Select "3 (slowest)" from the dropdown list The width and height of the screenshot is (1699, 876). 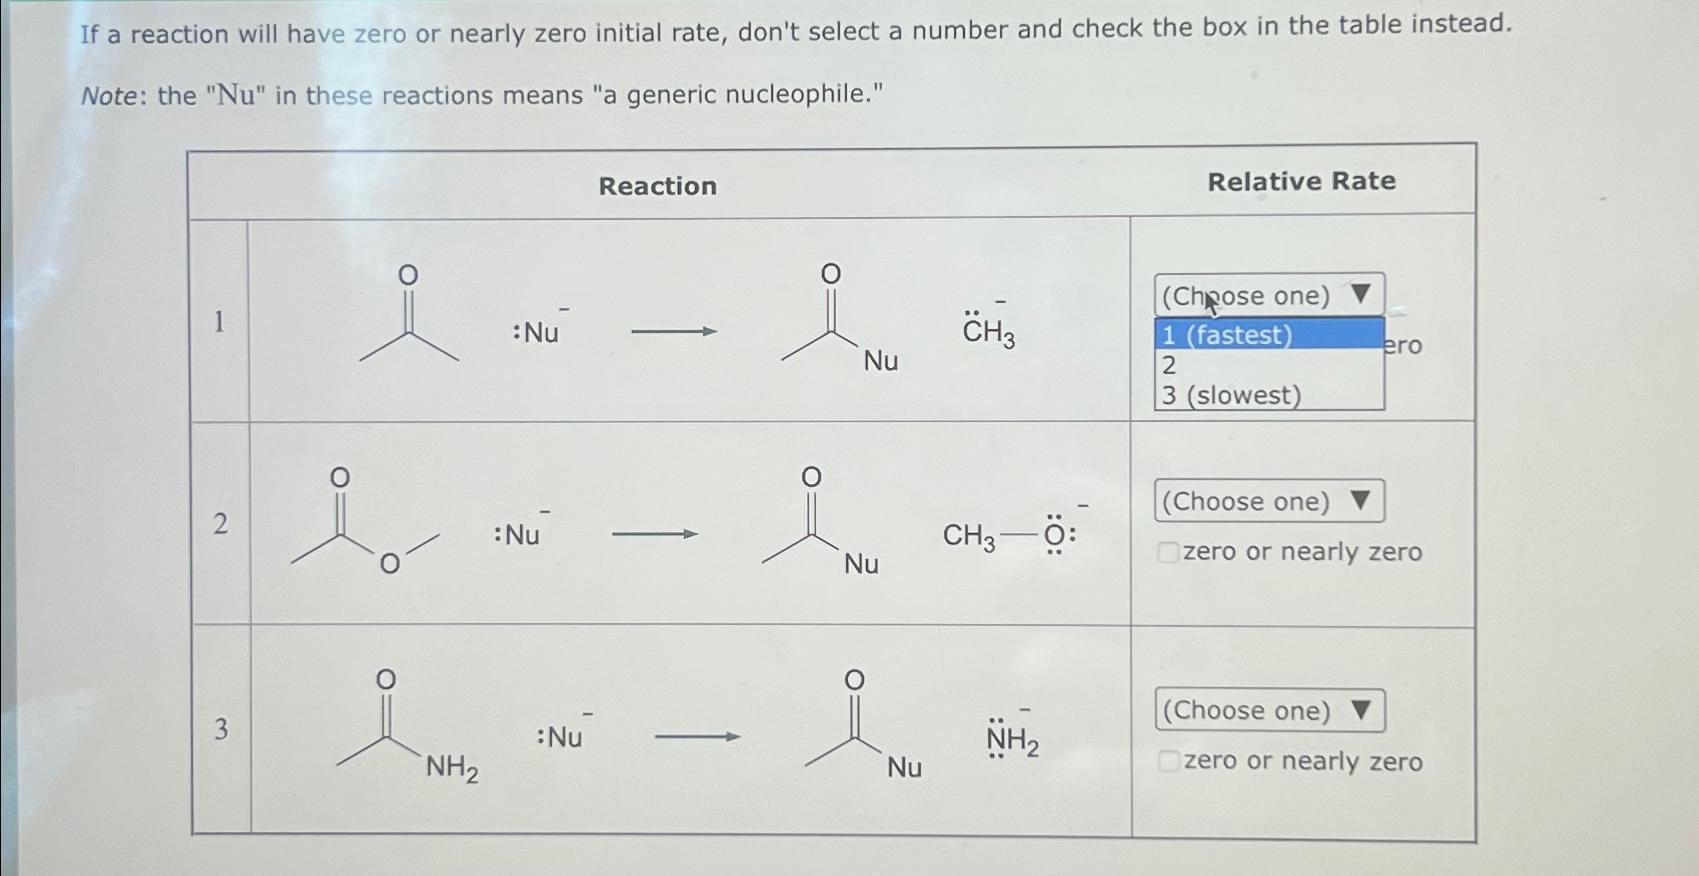tap(1232, 395)
